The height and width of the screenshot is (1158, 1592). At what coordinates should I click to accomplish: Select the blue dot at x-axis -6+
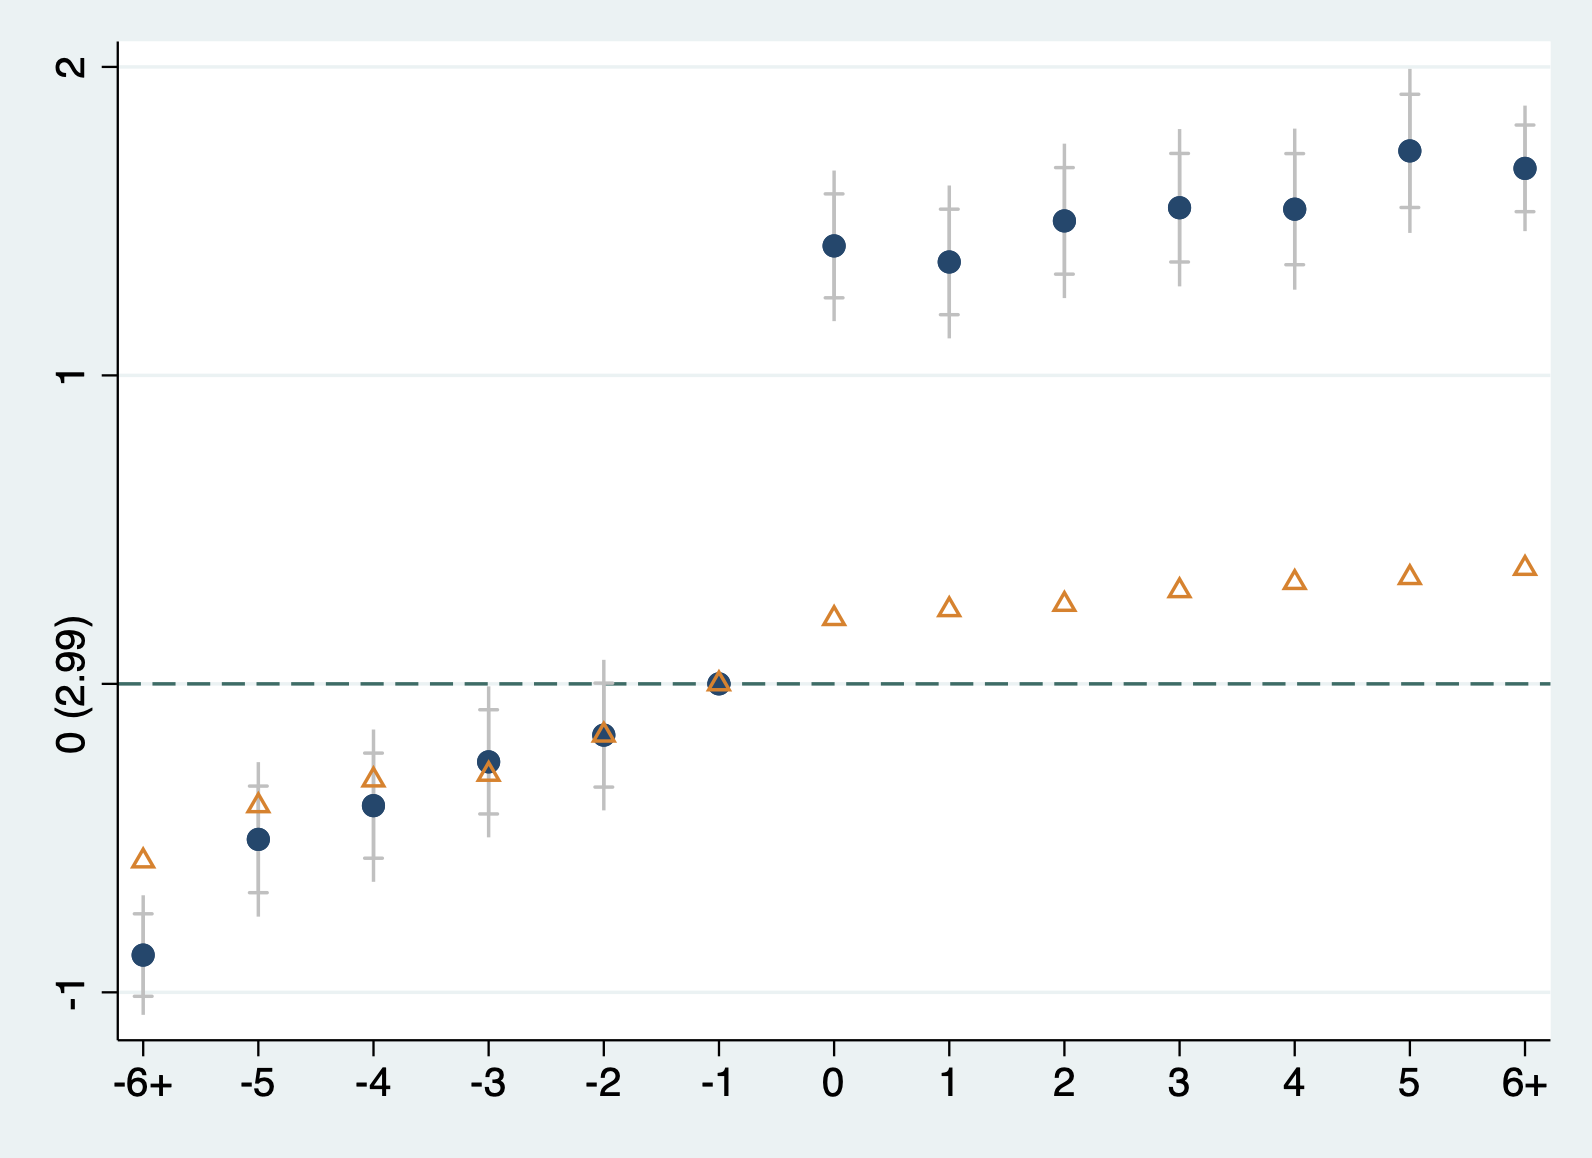tap(143, 955)
